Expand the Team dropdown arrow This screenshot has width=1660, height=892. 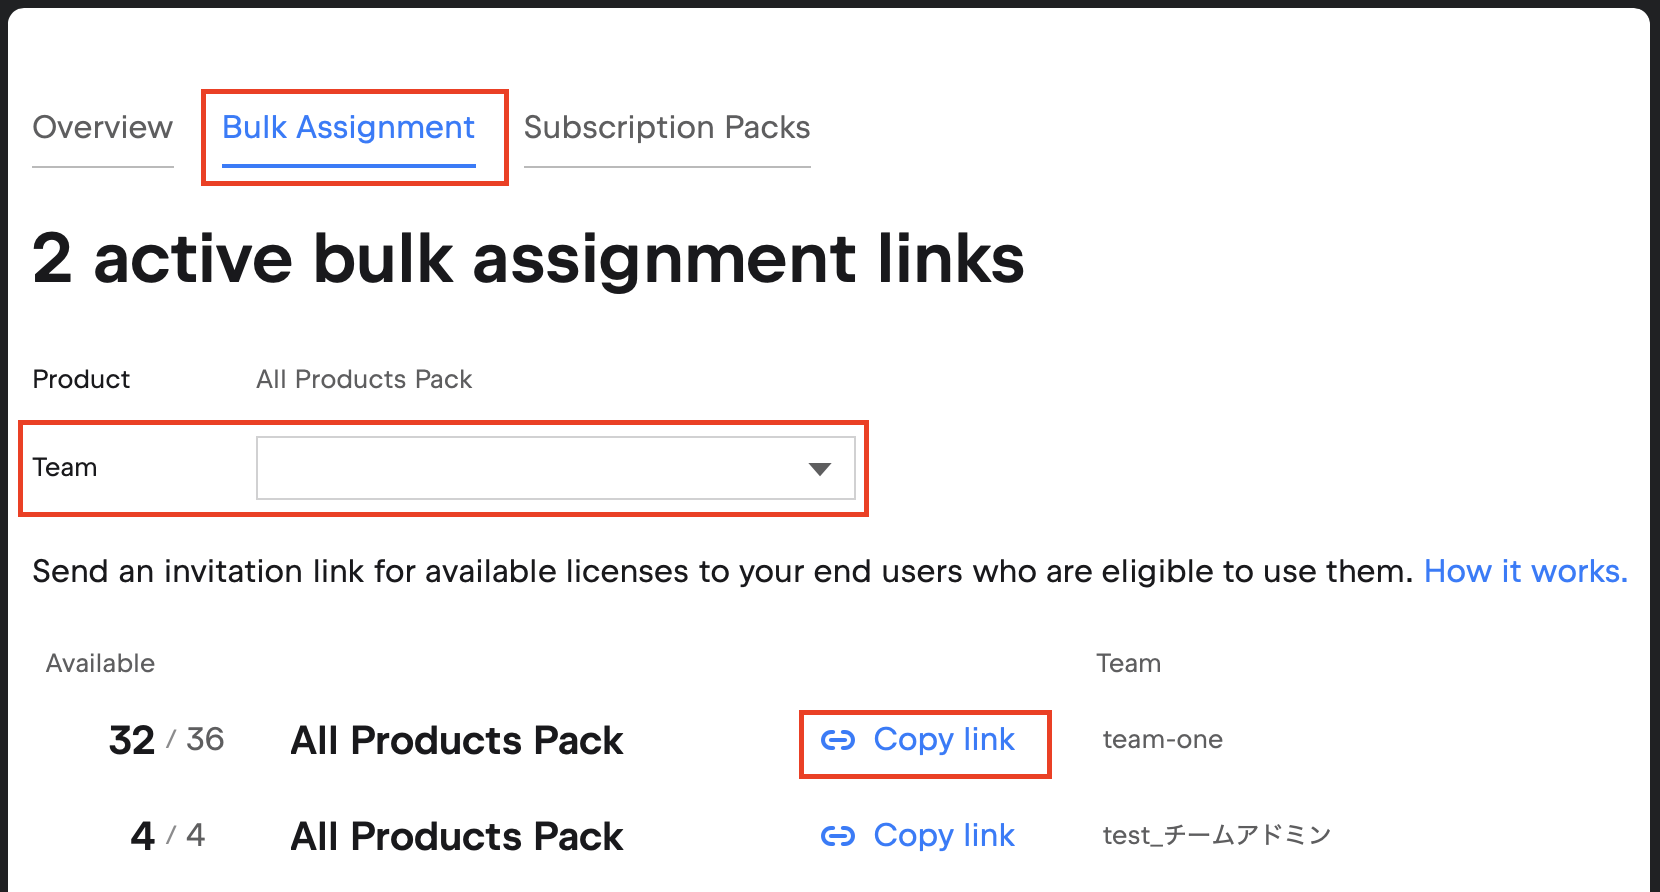[x=820, y=468]
